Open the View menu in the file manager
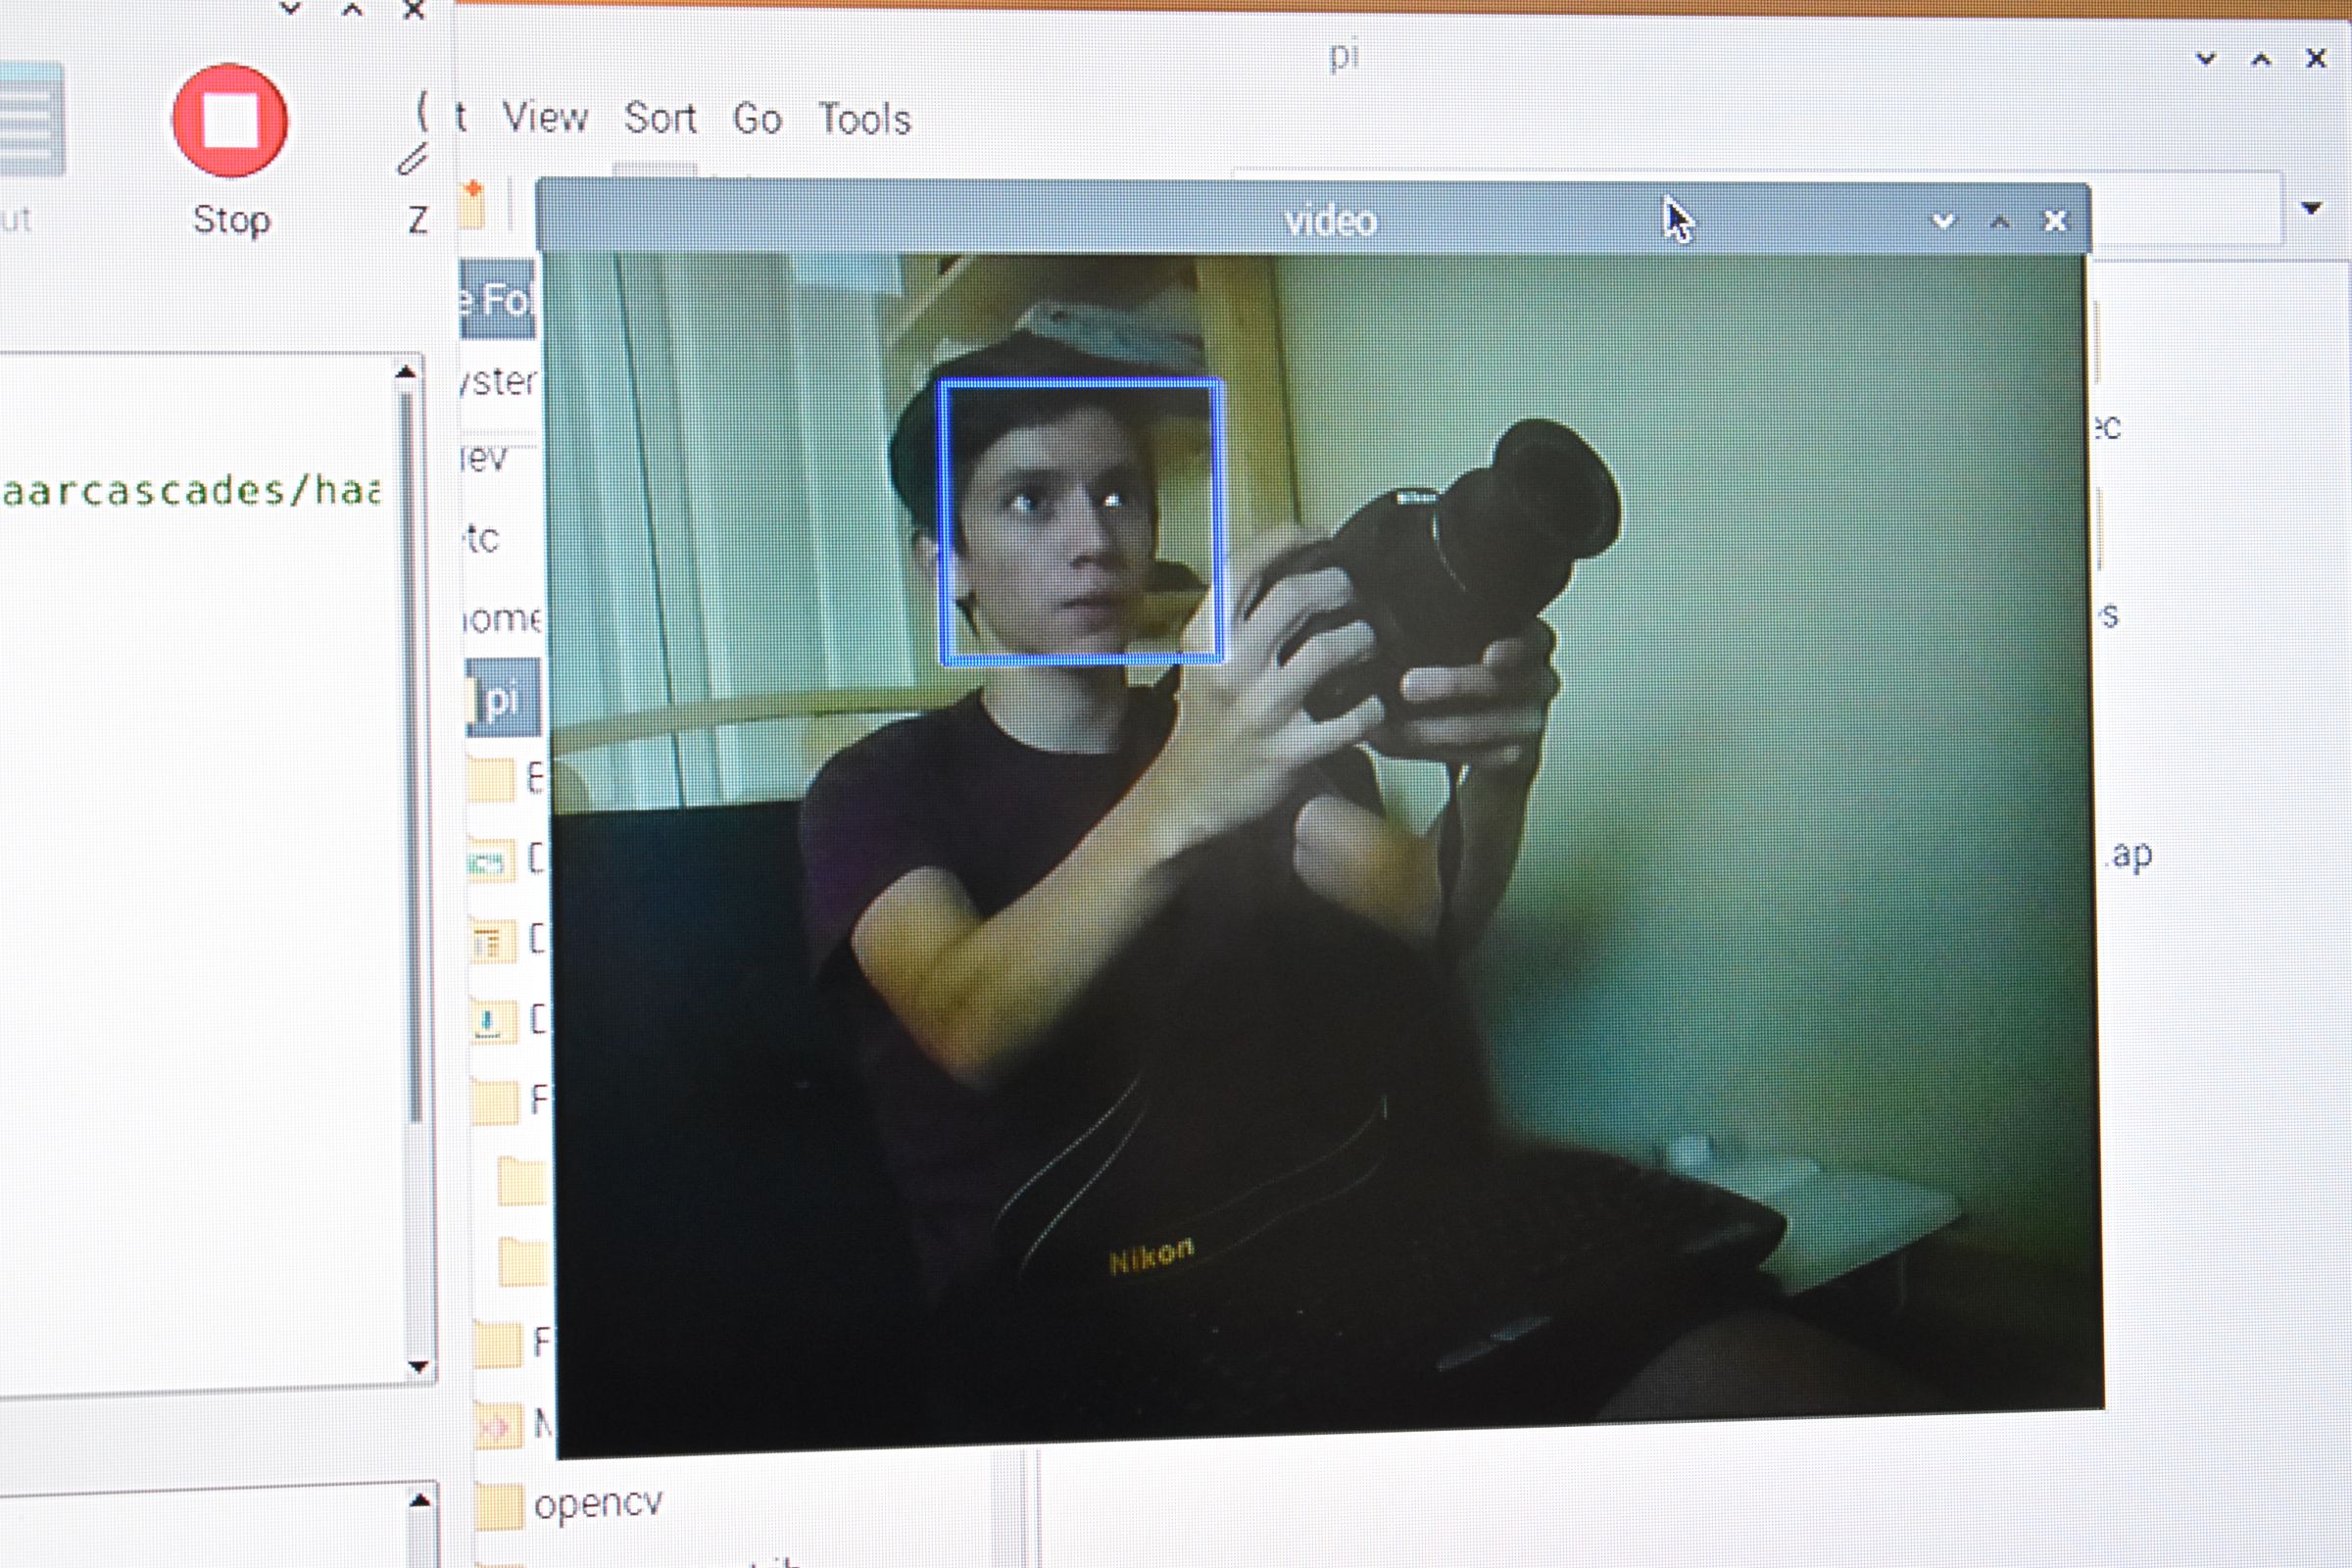 [546, 117]
